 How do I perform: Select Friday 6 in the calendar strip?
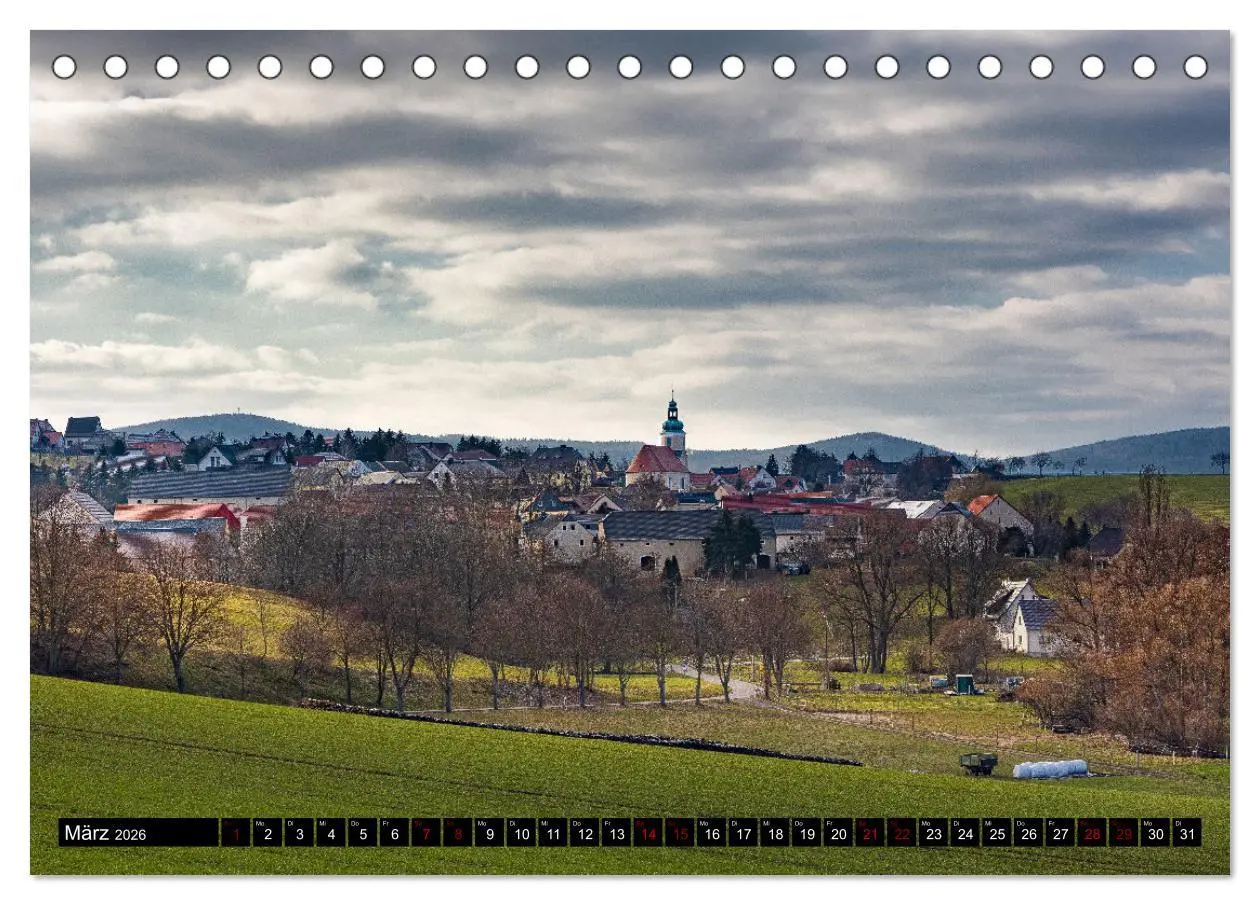point(394,833)
